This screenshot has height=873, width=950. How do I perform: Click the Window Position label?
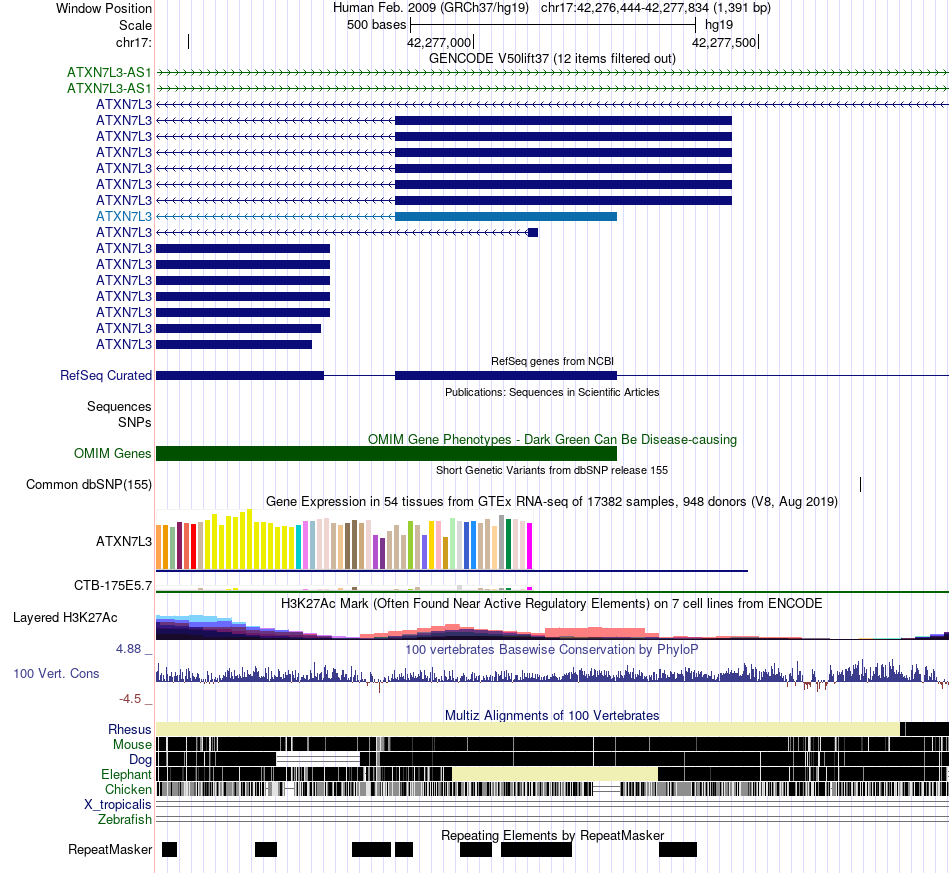[x=104, y=8]
